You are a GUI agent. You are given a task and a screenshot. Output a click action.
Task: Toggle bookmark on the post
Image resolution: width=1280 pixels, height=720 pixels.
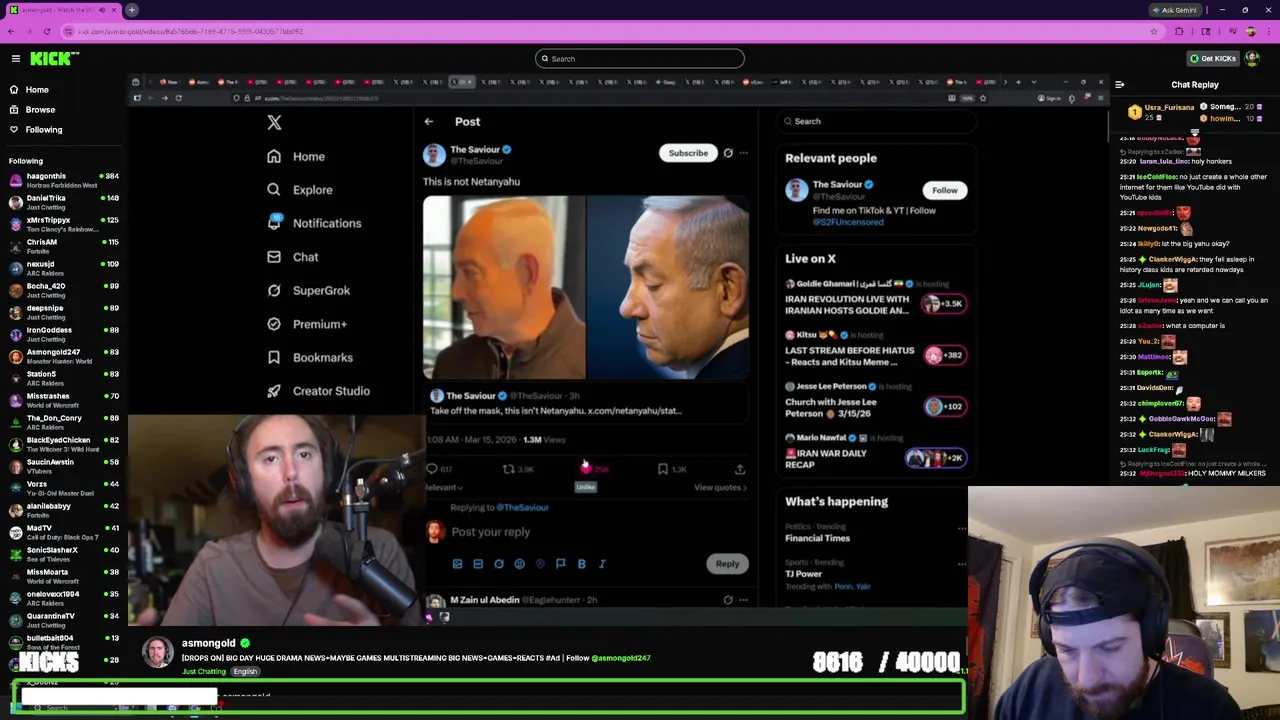click(663, 469)
